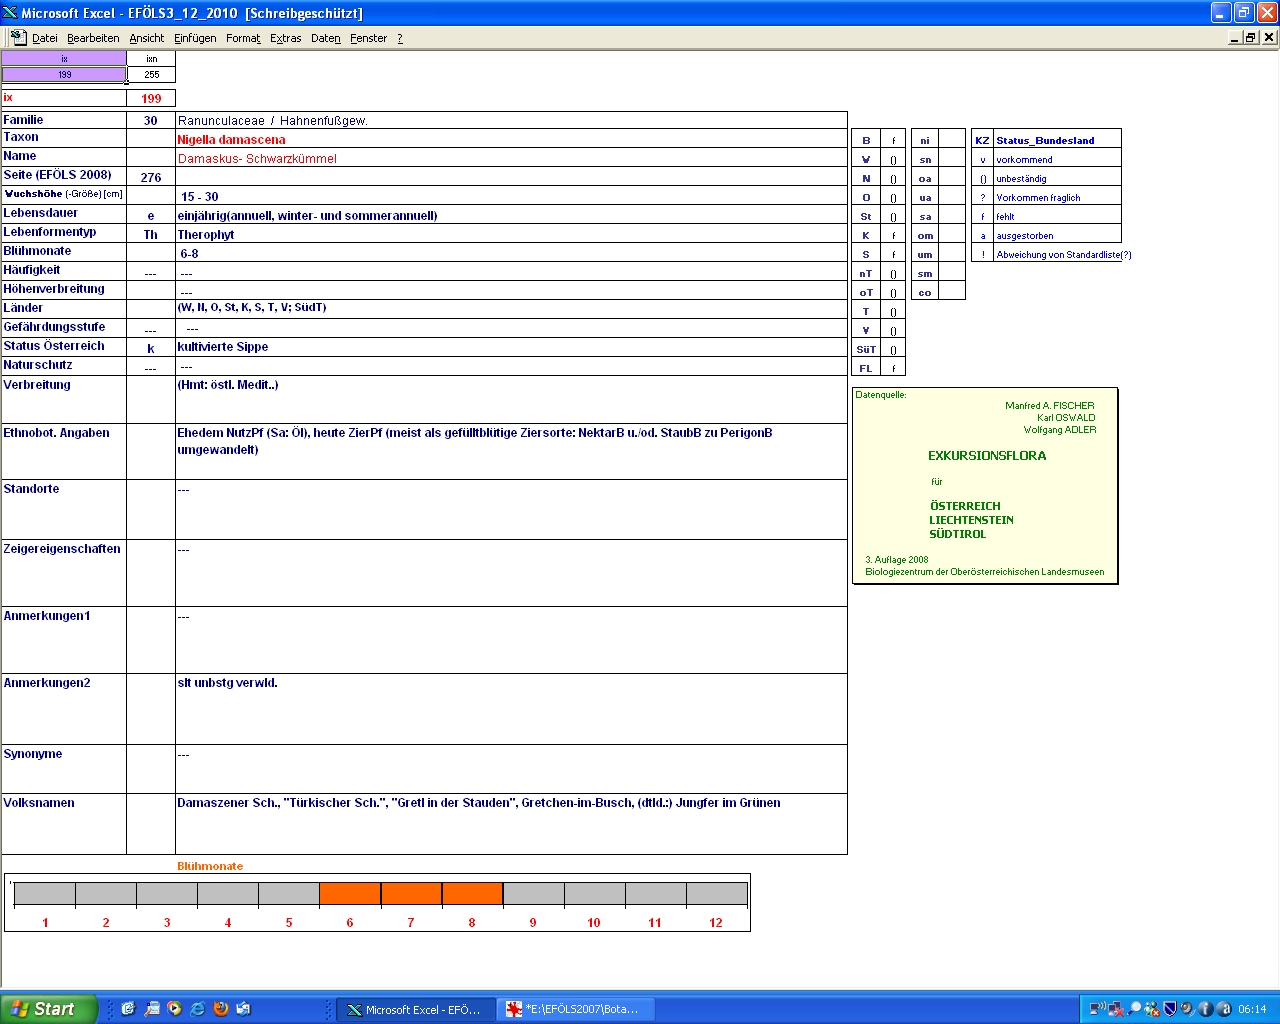Click the round 'i' tray icon
The image size is (1280, 1024).
tap(1205, 1009)
